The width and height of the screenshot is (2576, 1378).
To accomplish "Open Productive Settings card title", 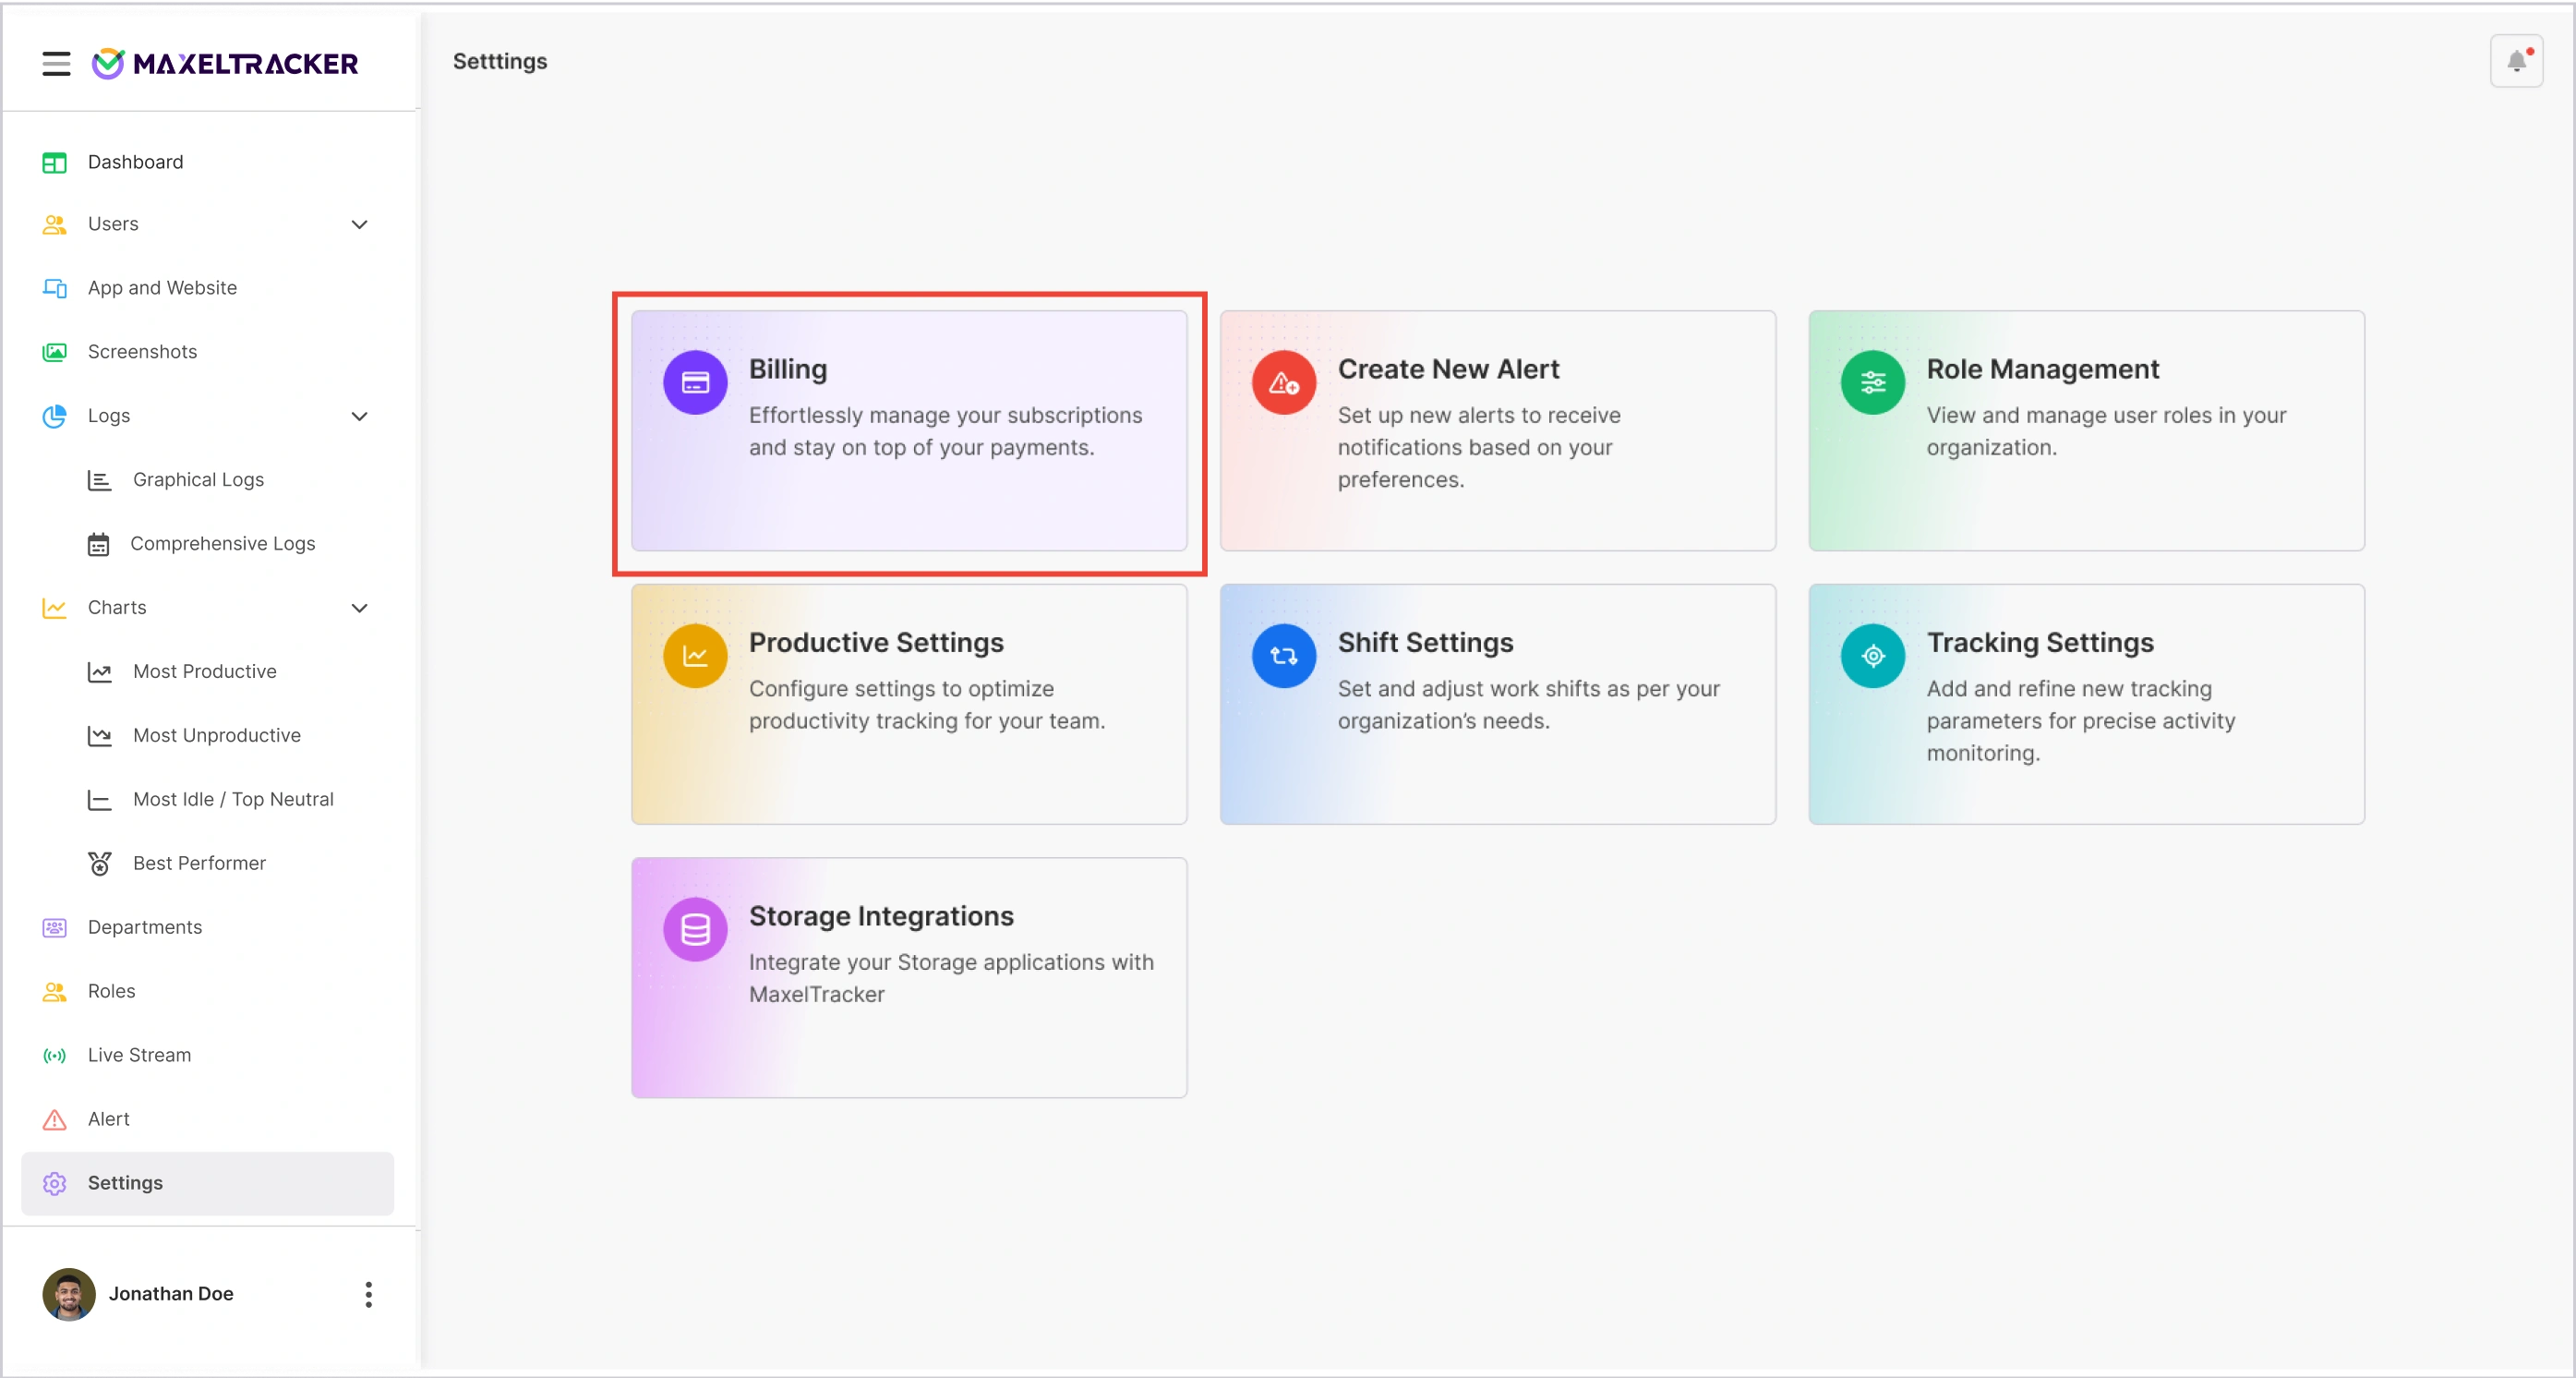I will click(876, 642).
